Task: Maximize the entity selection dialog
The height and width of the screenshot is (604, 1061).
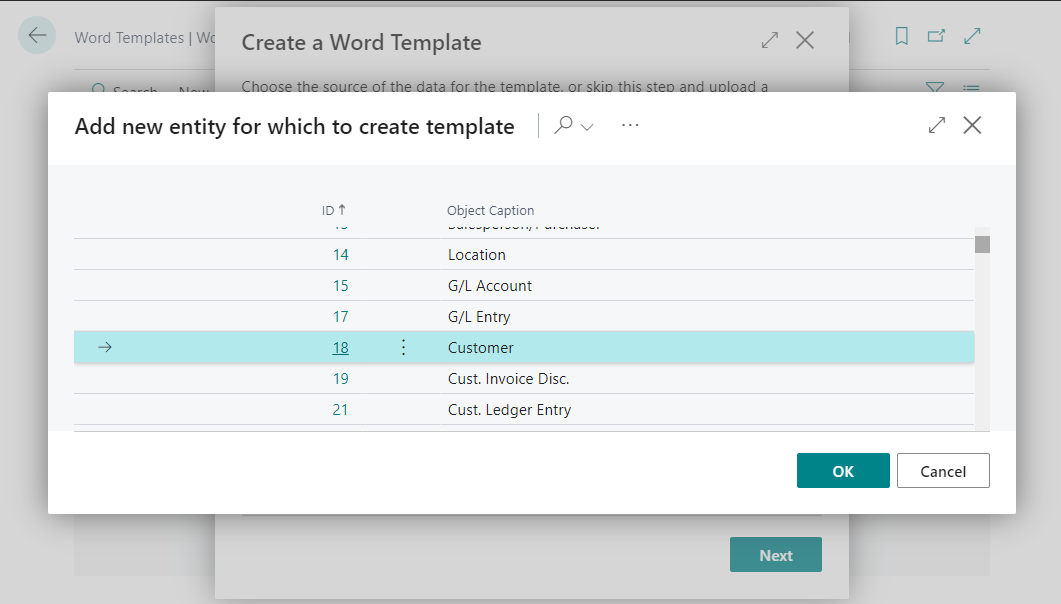Action: click(936, 125)
